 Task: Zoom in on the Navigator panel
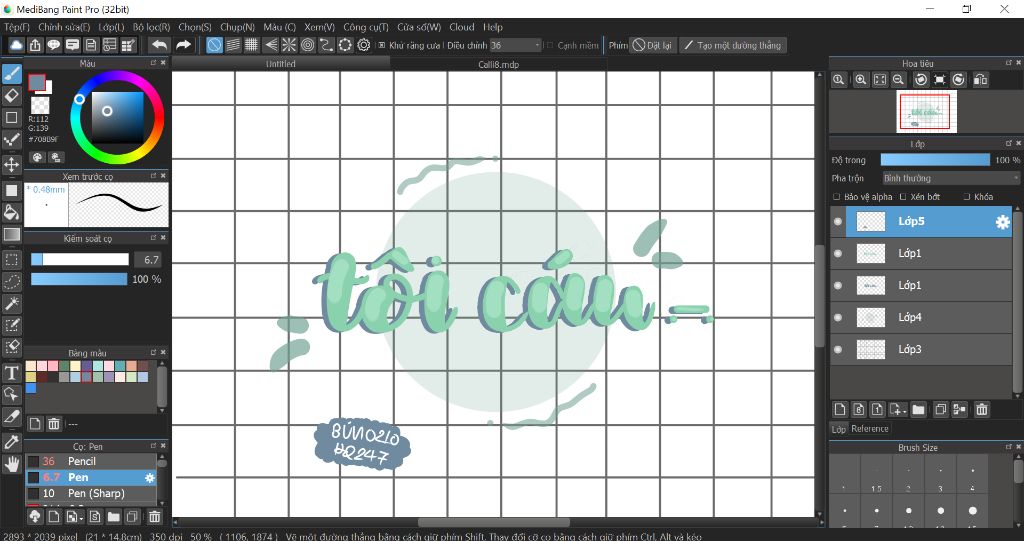(x=861, y=80)
